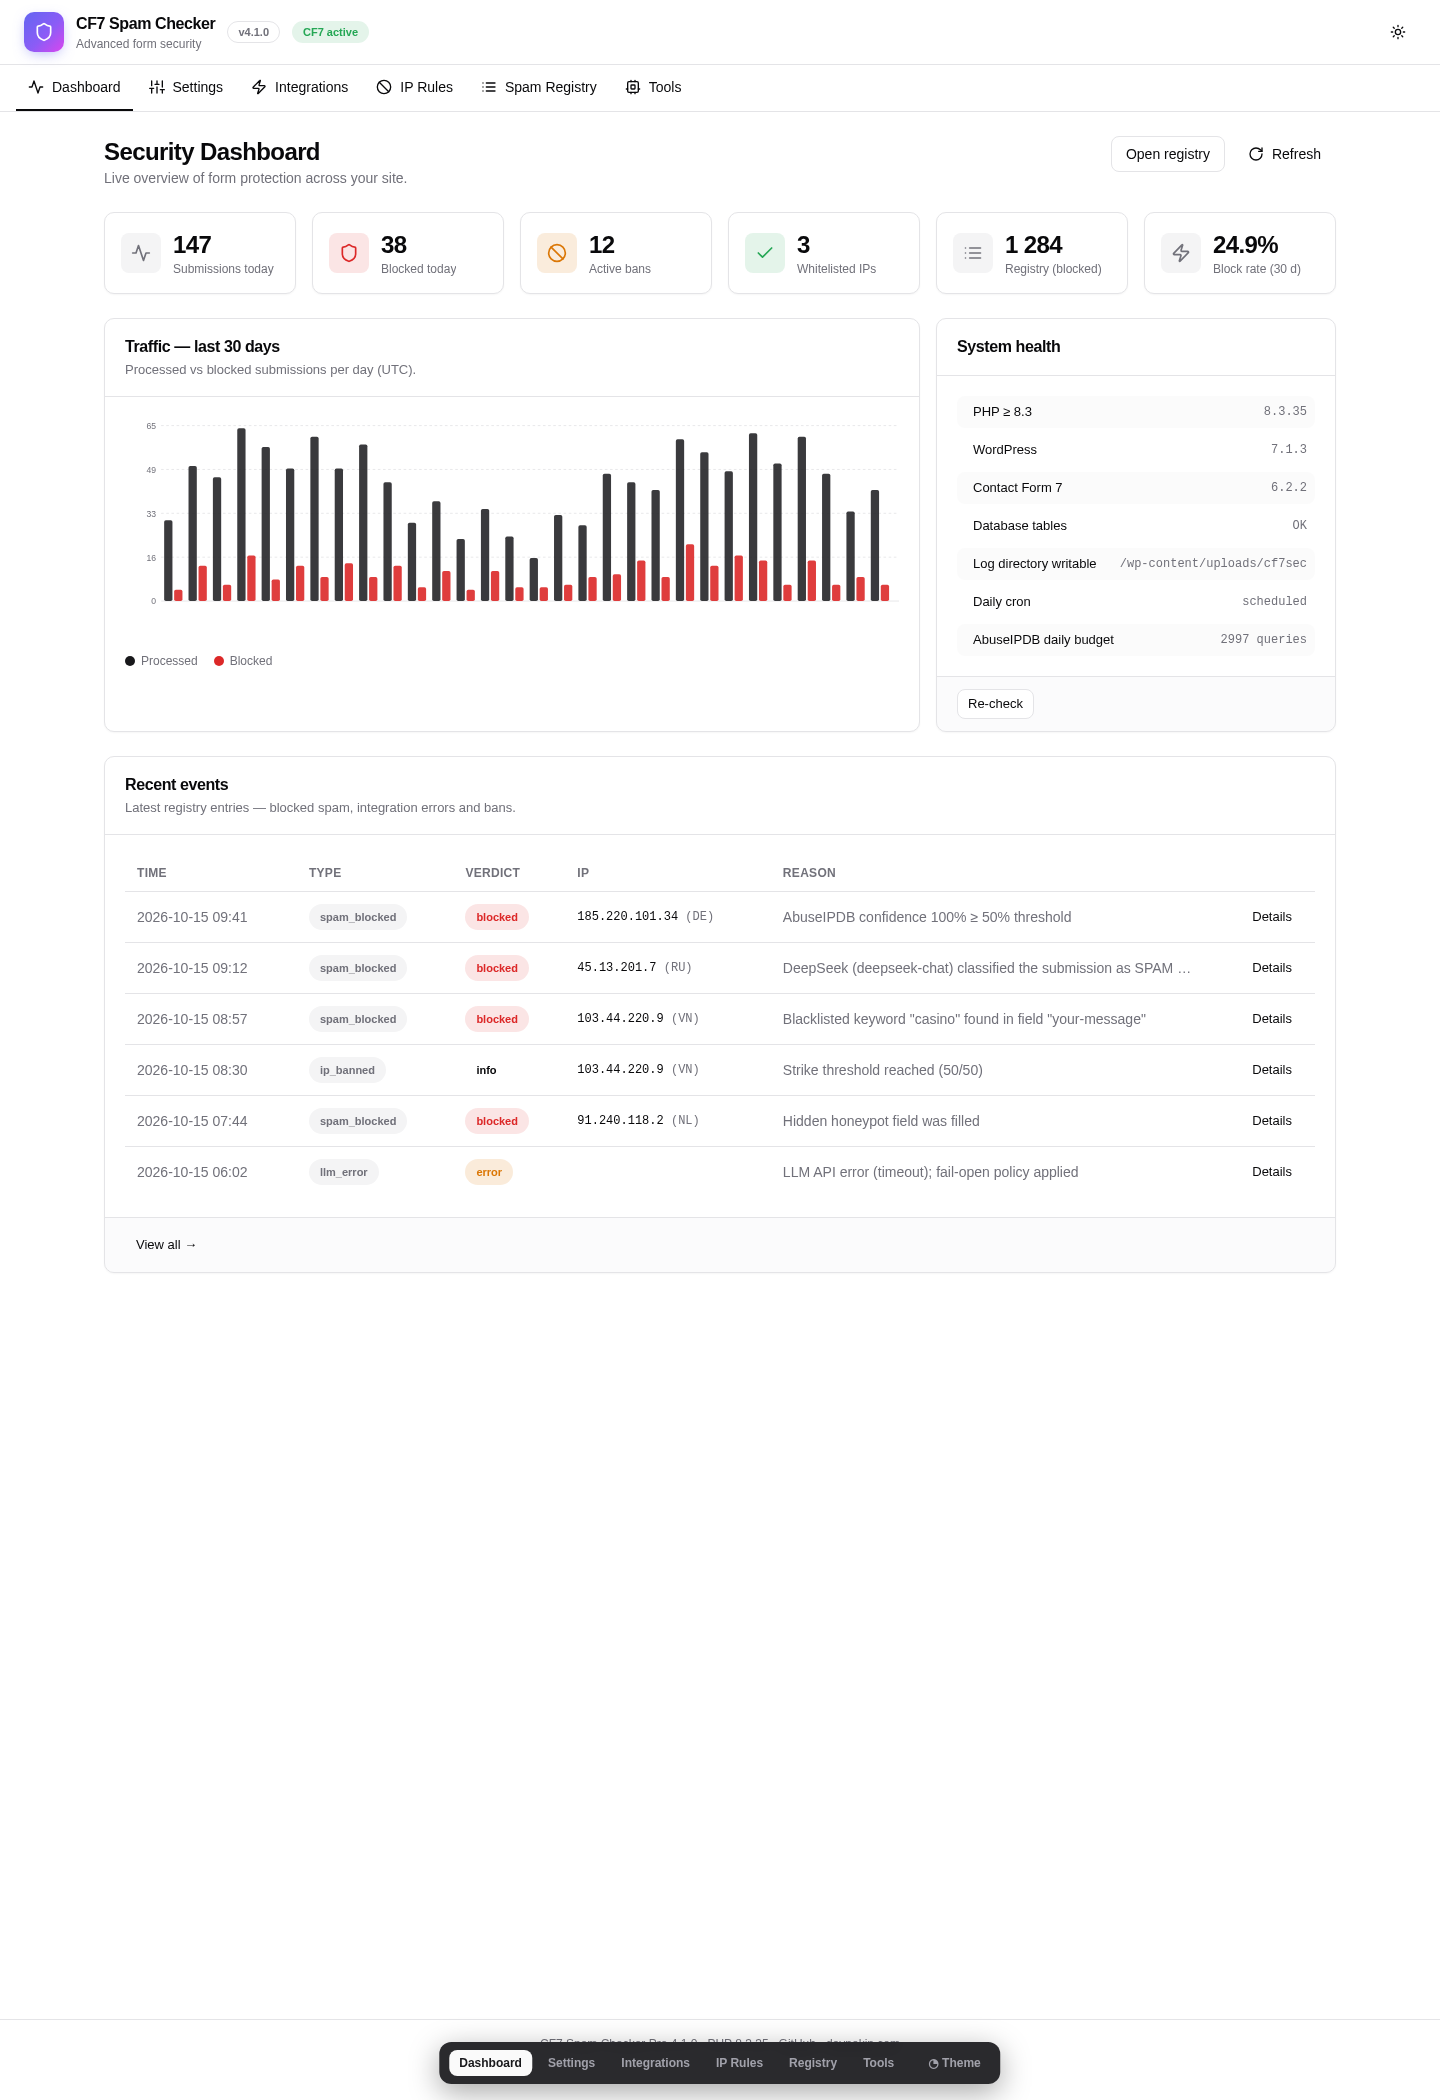This screenshot has height=2100, width=1440.
Task: Click the ip_banned type badge
Action: [347, 1070]
